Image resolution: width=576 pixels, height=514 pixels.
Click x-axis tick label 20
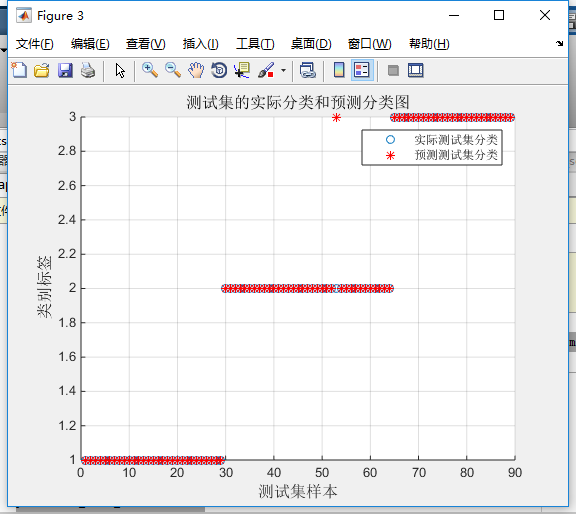[x=177, y=472]
